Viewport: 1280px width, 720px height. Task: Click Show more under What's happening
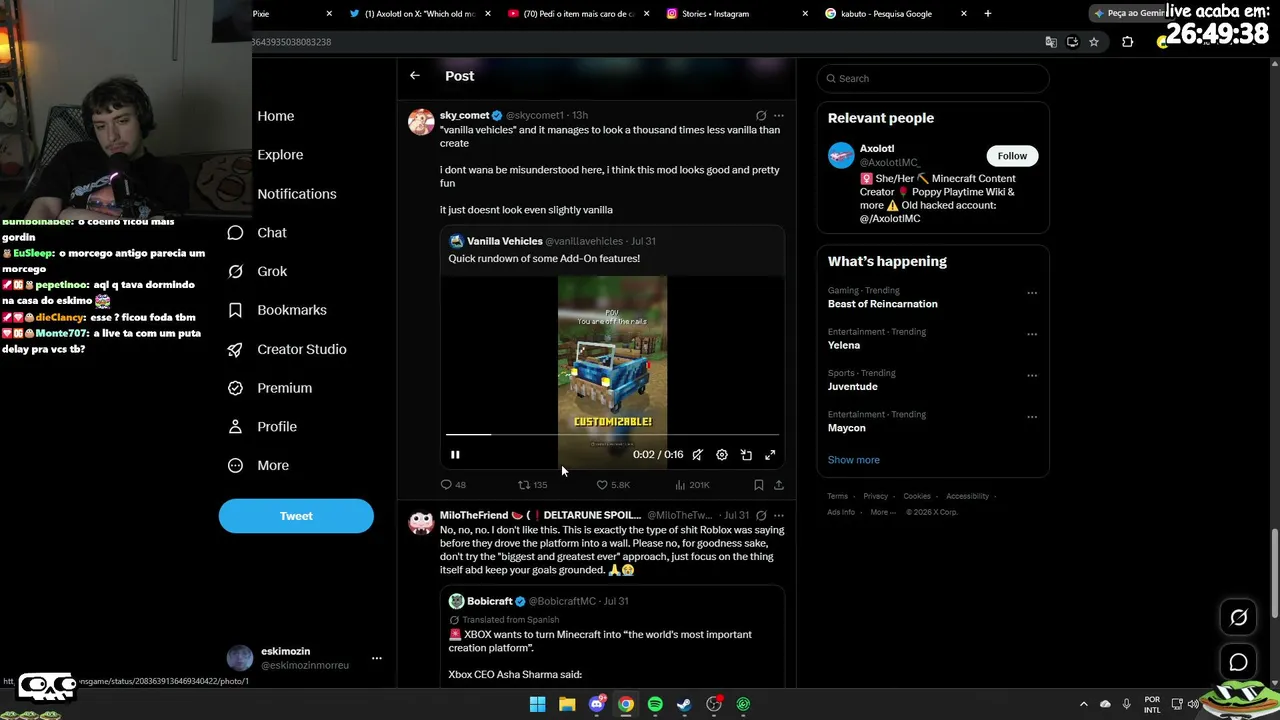(854, 460)
